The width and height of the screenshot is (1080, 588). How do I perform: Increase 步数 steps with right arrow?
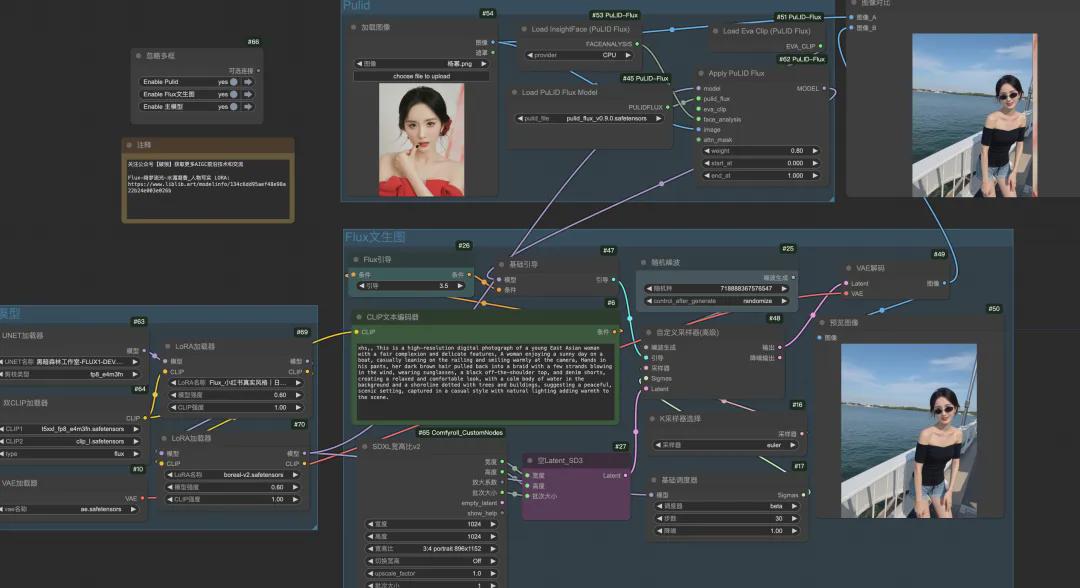click(795, 518)
